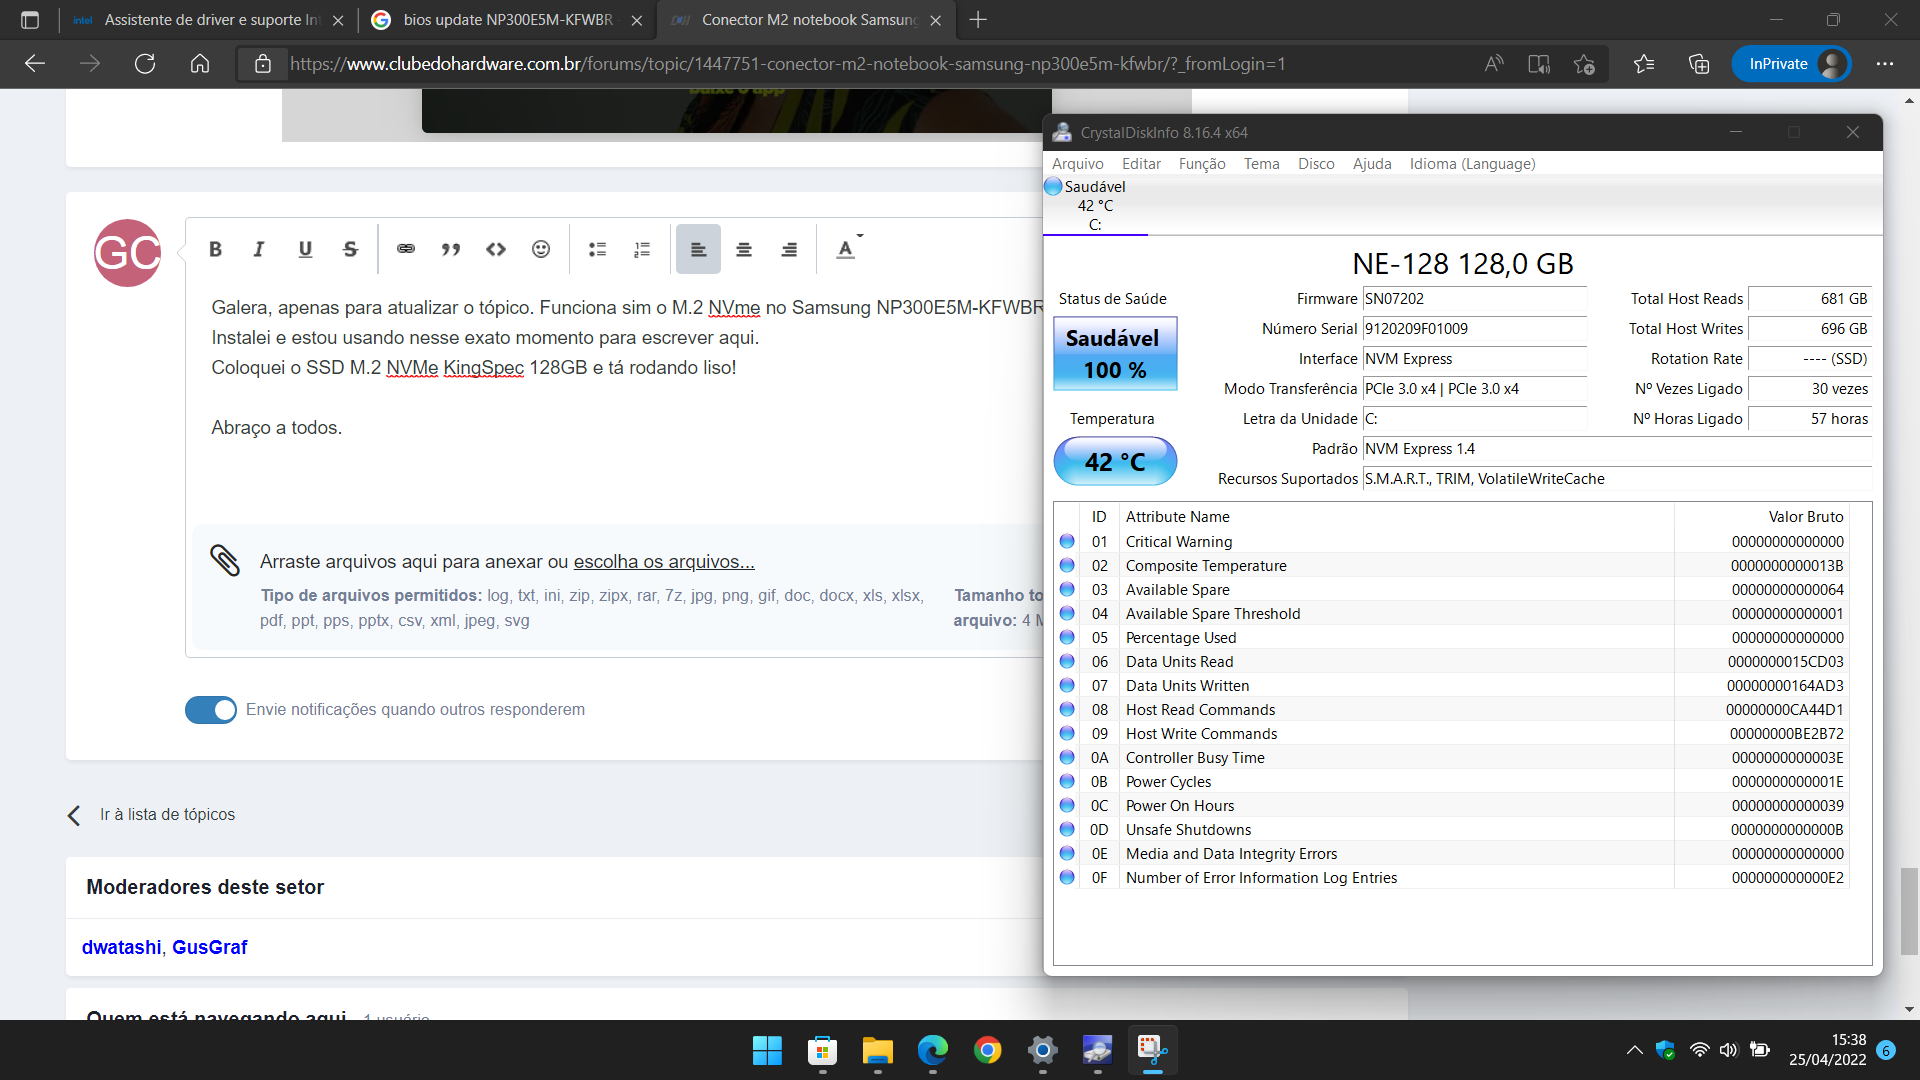Insert a link with the chain icon
This screenshot has width=1920, height=1080.
coord(406,249)
